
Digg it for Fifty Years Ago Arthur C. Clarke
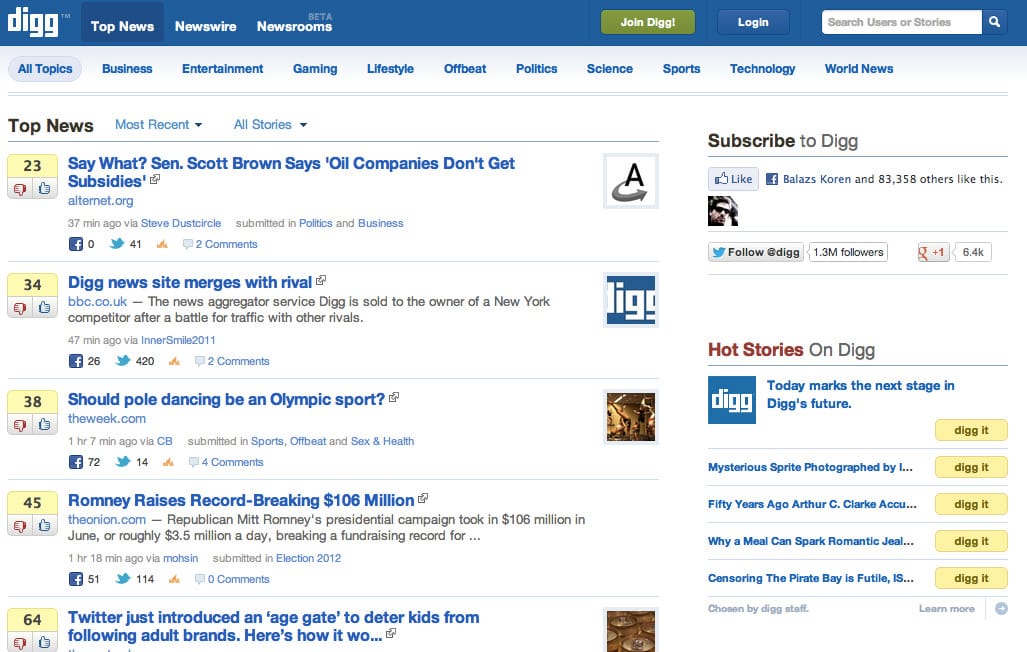click(971, 504)
